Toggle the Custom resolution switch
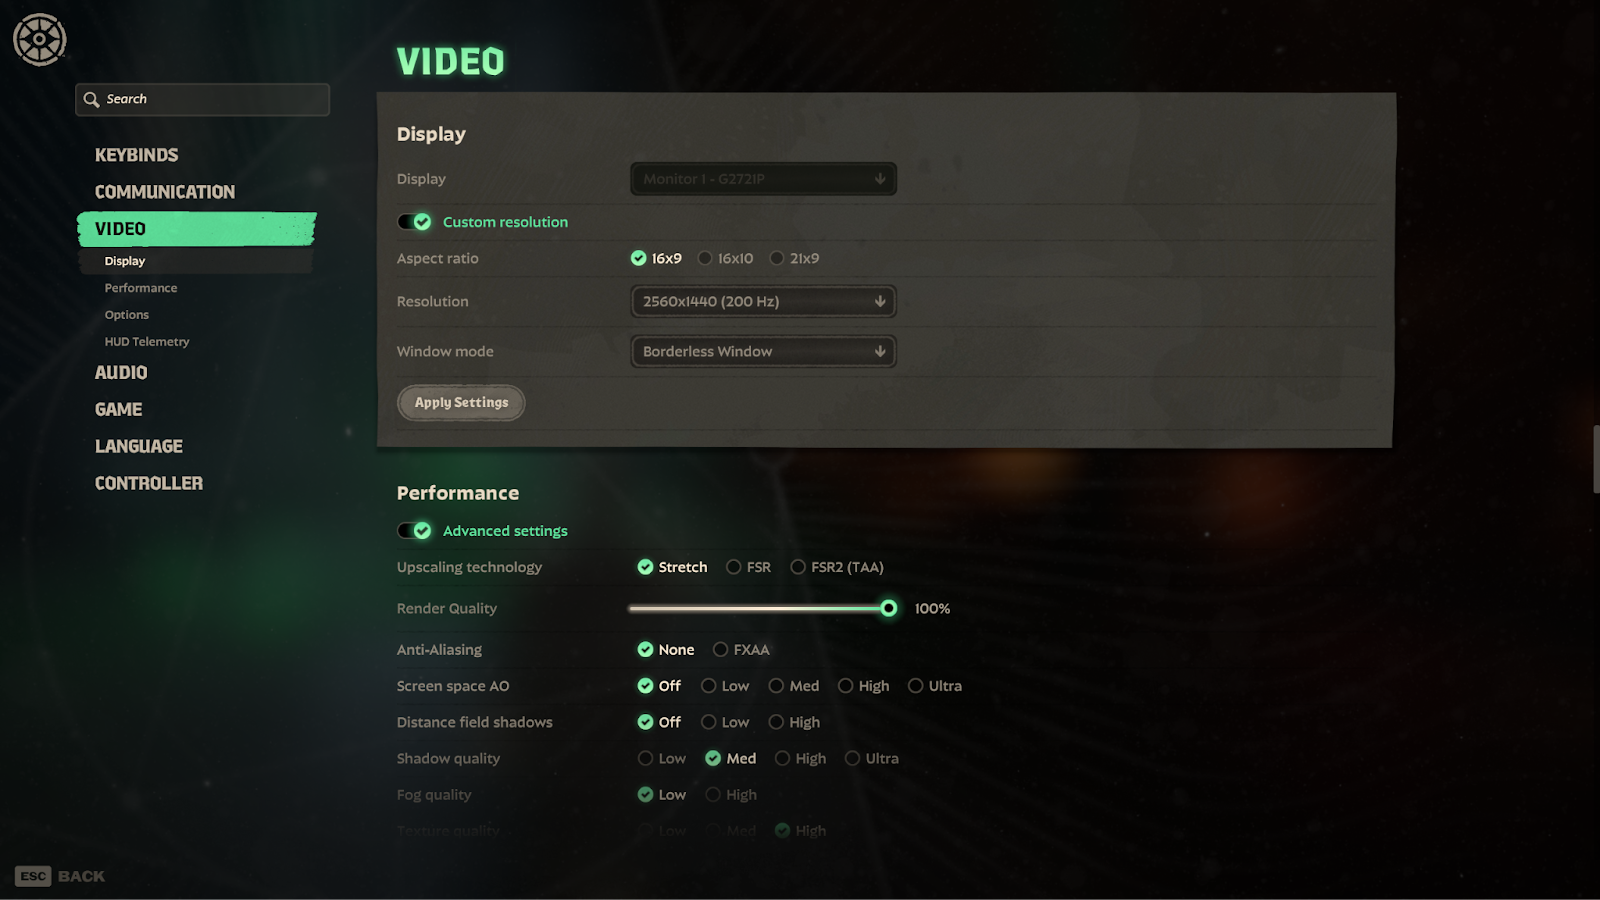This screenshot has width=1600, height=900. click(414, 222)
